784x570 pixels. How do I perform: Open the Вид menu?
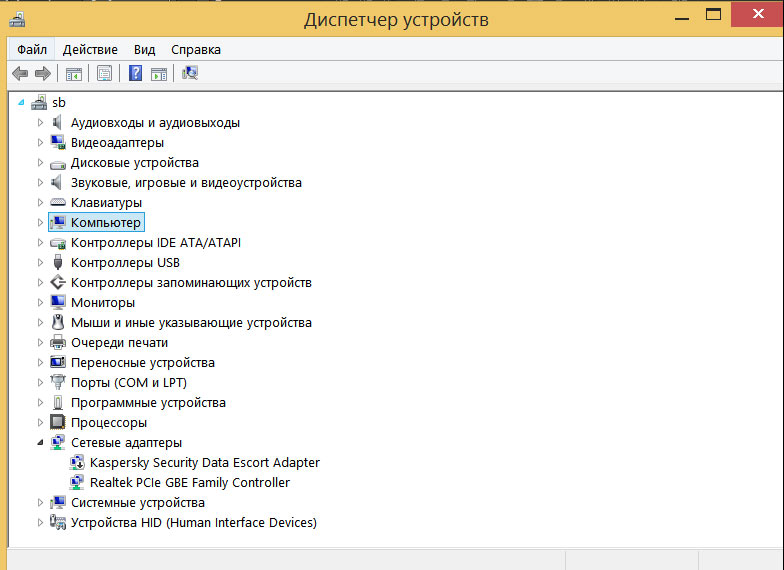(x=144, y=50)
